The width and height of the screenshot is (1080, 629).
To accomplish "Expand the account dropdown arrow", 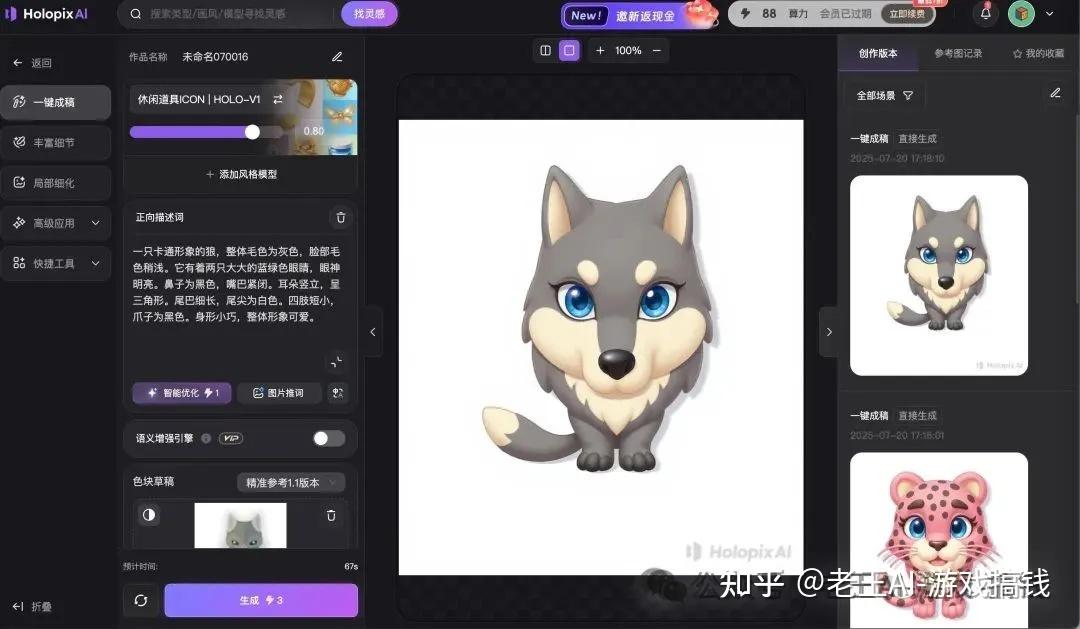I will [1049, 13].
